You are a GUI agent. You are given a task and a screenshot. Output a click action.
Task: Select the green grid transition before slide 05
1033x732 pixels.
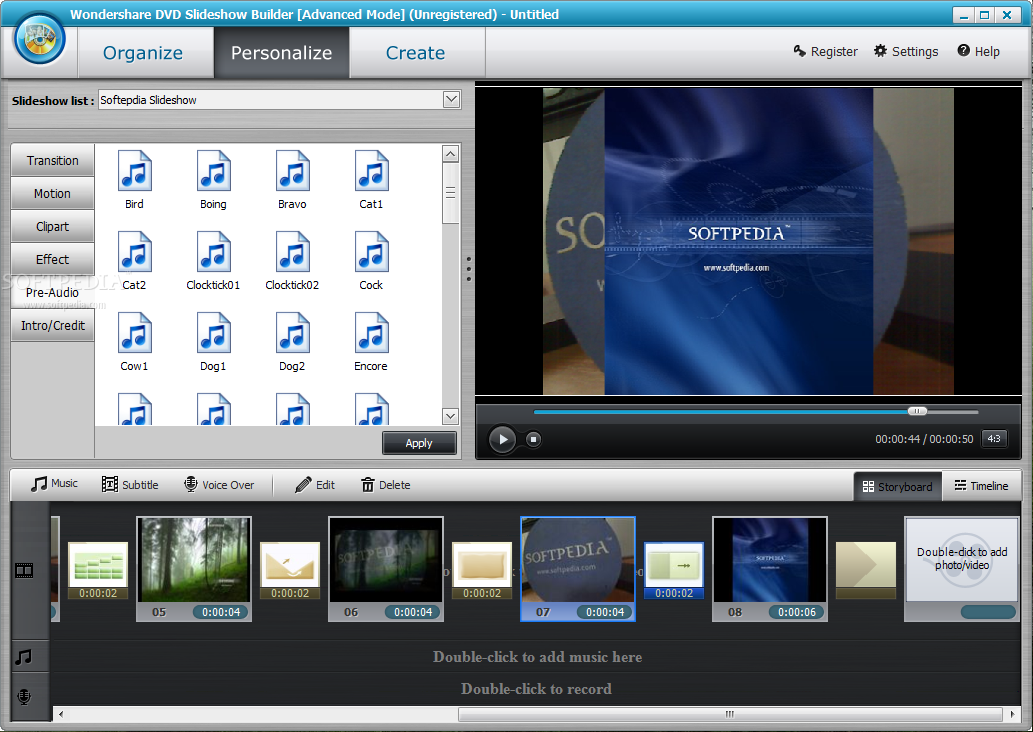(x=98, y=571)
